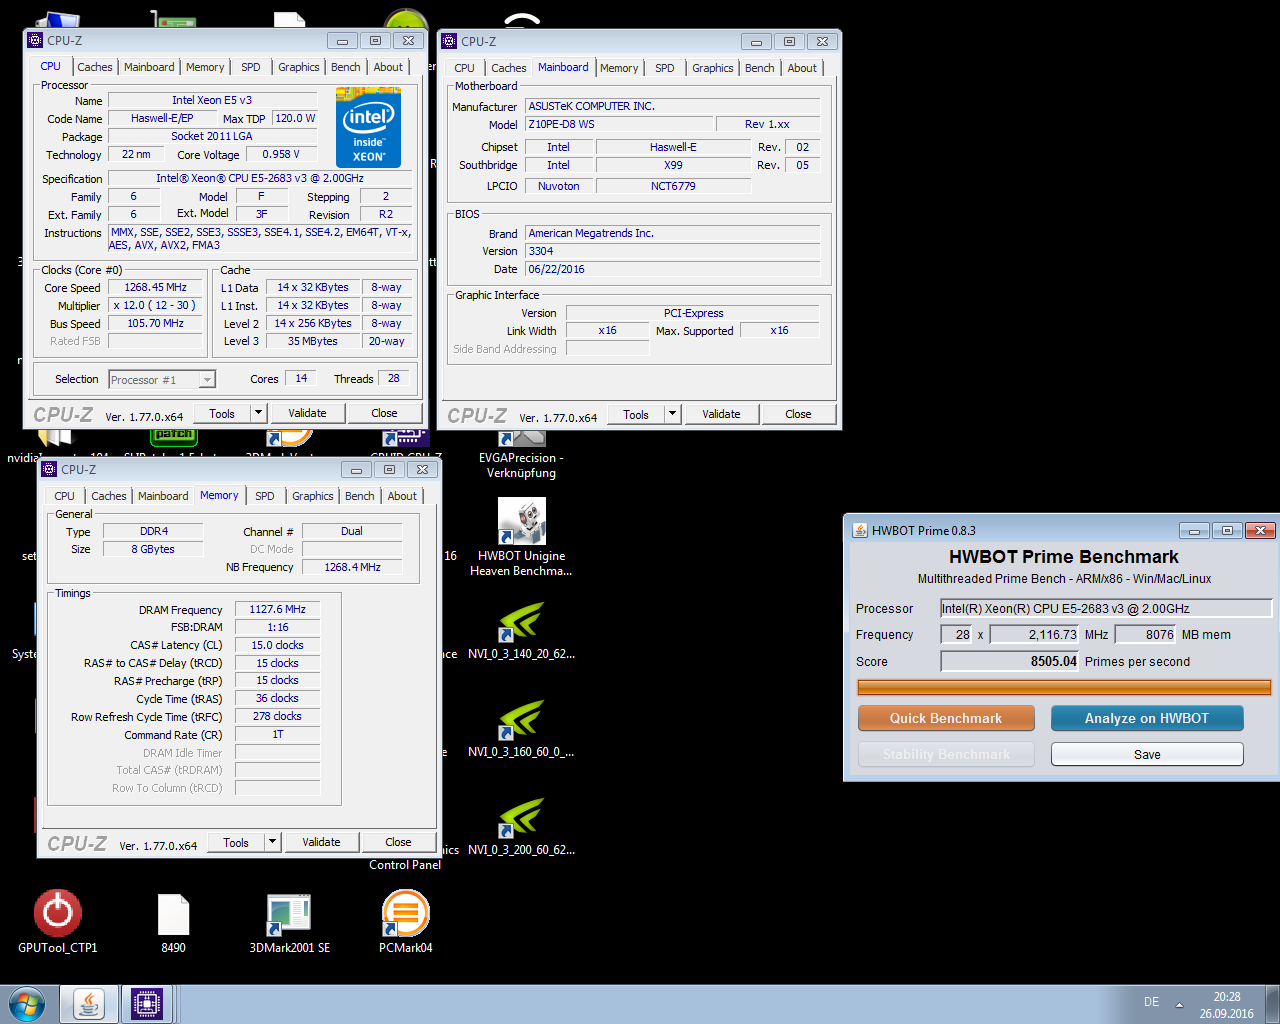The height and width of the screenshot is (1024, 1280).
Task: Select the CPU-Z taskbar button
Action: pos(146,1003)
